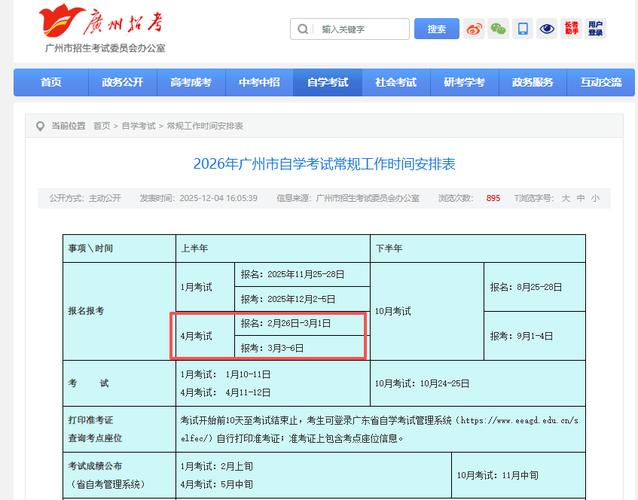Click text 1月考试：2月上旬

[216, 466]
